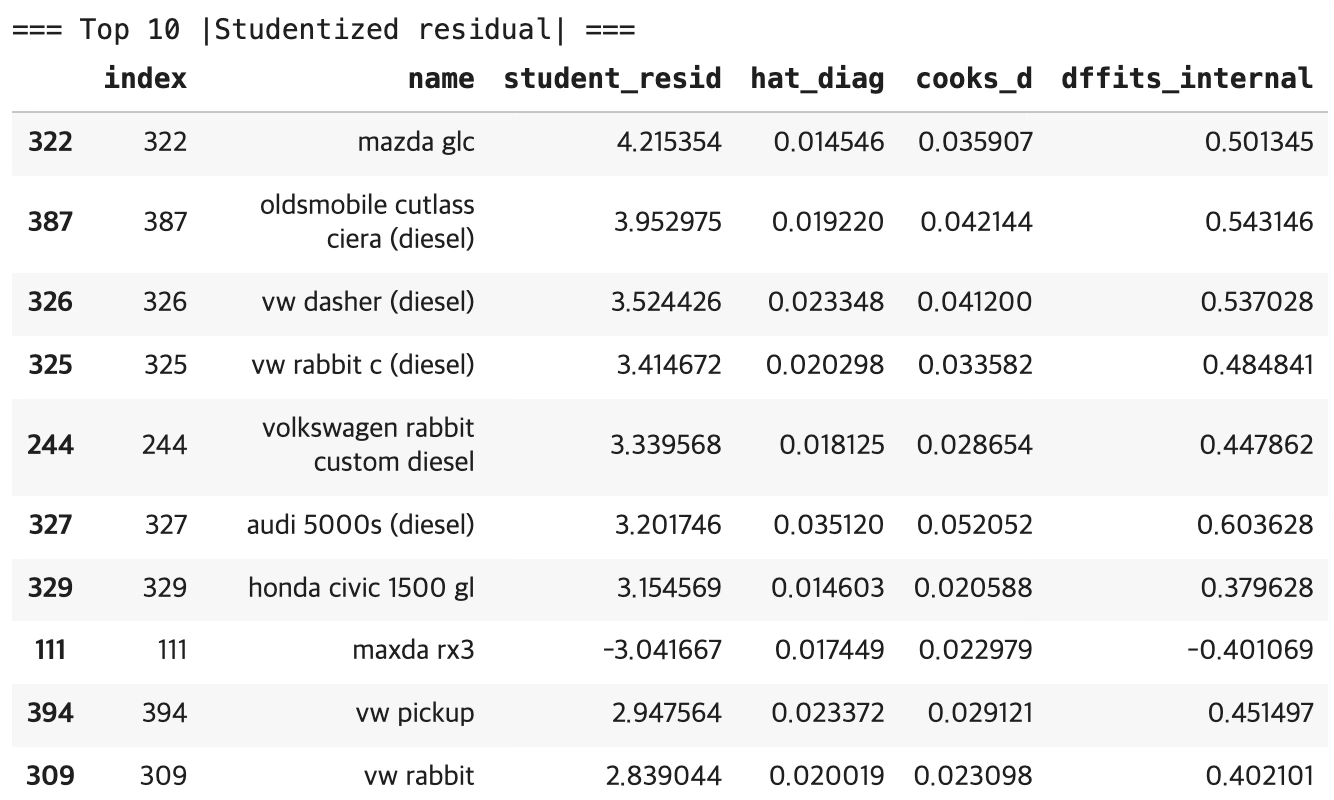Image resolution: width=1334 pixels, height=800 pixels.
Task: Select the oldsmobile cutlass ciera (diesel) cell
Action: [367, 222]
